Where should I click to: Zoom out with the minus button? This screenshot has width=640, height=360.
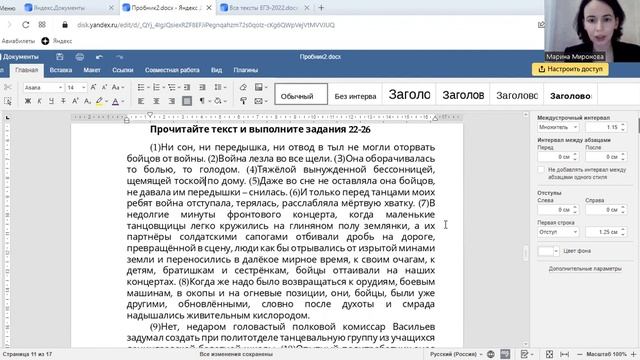(x=580, y=354)
